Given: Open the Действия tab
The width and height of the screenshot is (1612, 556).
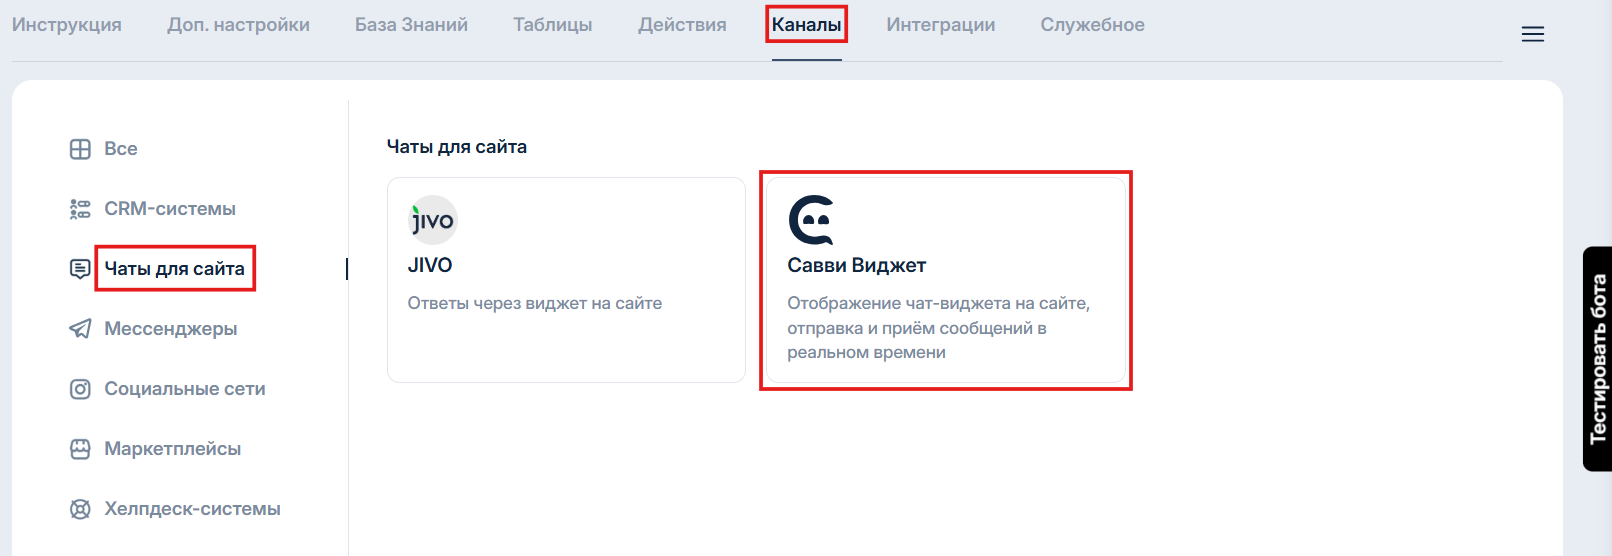Looking at the screenshot, I should pyautogui.click(x=682, y=25).
